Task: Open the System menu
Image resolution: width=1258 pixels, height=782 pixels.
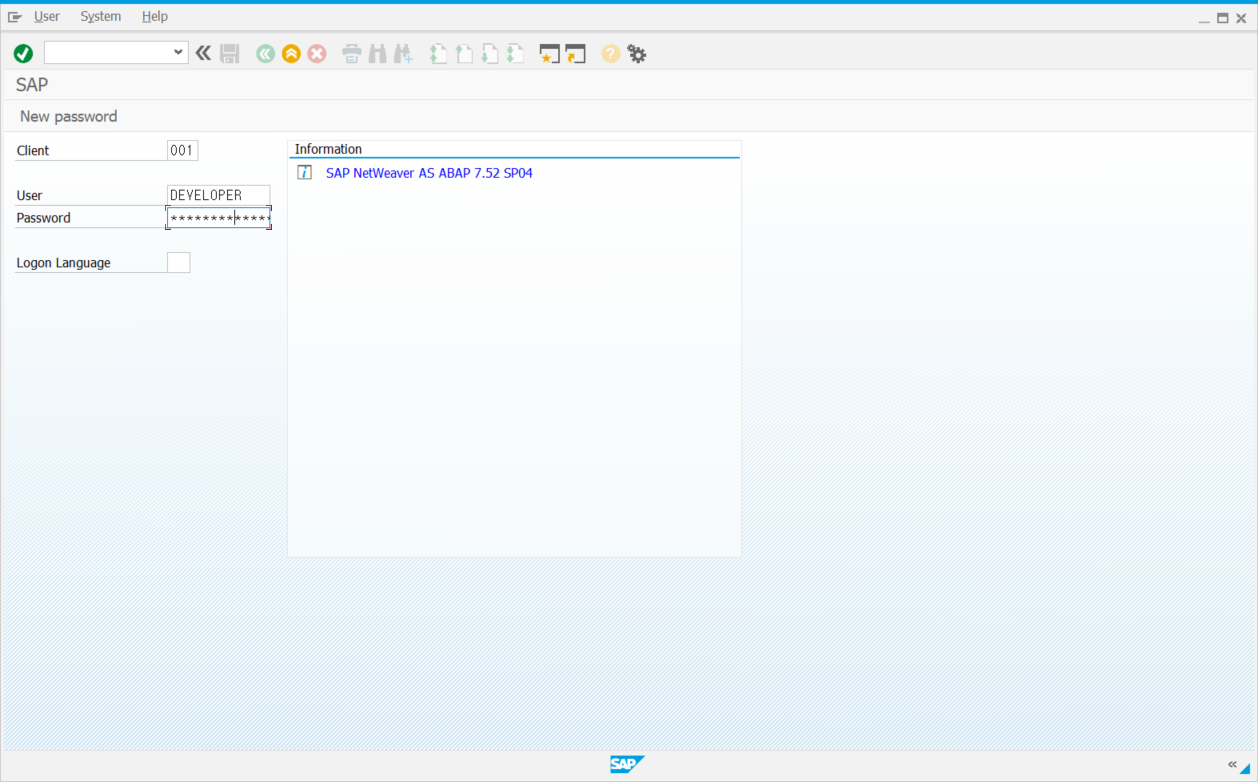Action: (x=101, y=16)
